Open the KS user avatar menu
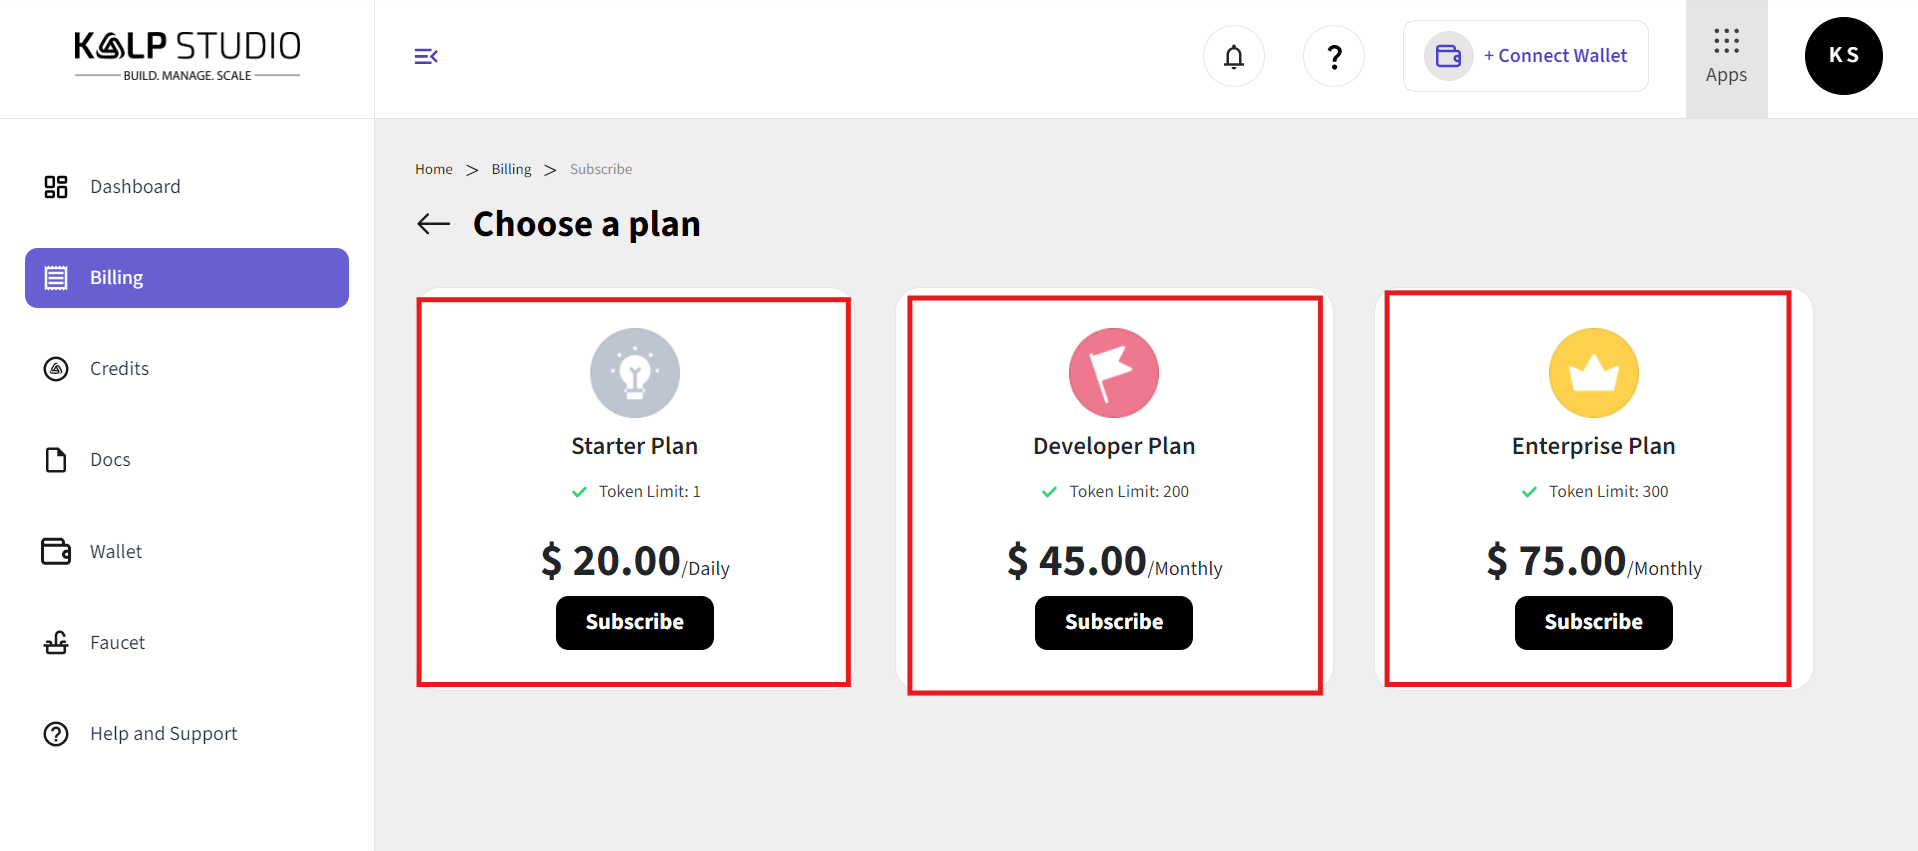Image resolution: width=1918 pixels, height=851 pixels. [x=1843, y=56]
